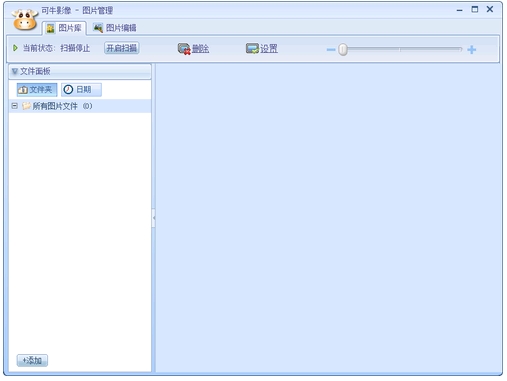Click the minus icon to shrink thumbnails
The width and height of the screenshot is (507, 381).
(331, 50)
